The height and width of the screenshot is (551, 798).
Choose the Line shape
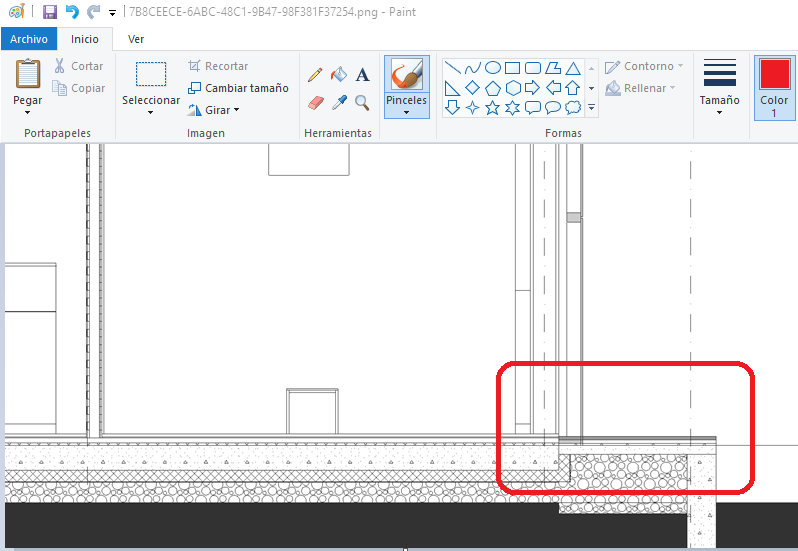tap(452, 68)
